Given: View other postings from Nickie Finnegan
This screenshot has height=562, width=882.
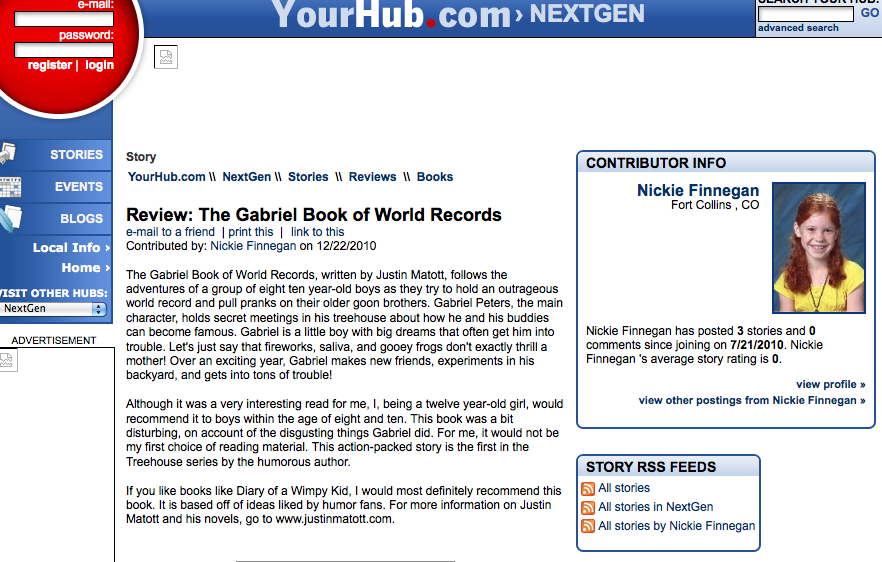Looking at the screenshot, I should 752,400.
